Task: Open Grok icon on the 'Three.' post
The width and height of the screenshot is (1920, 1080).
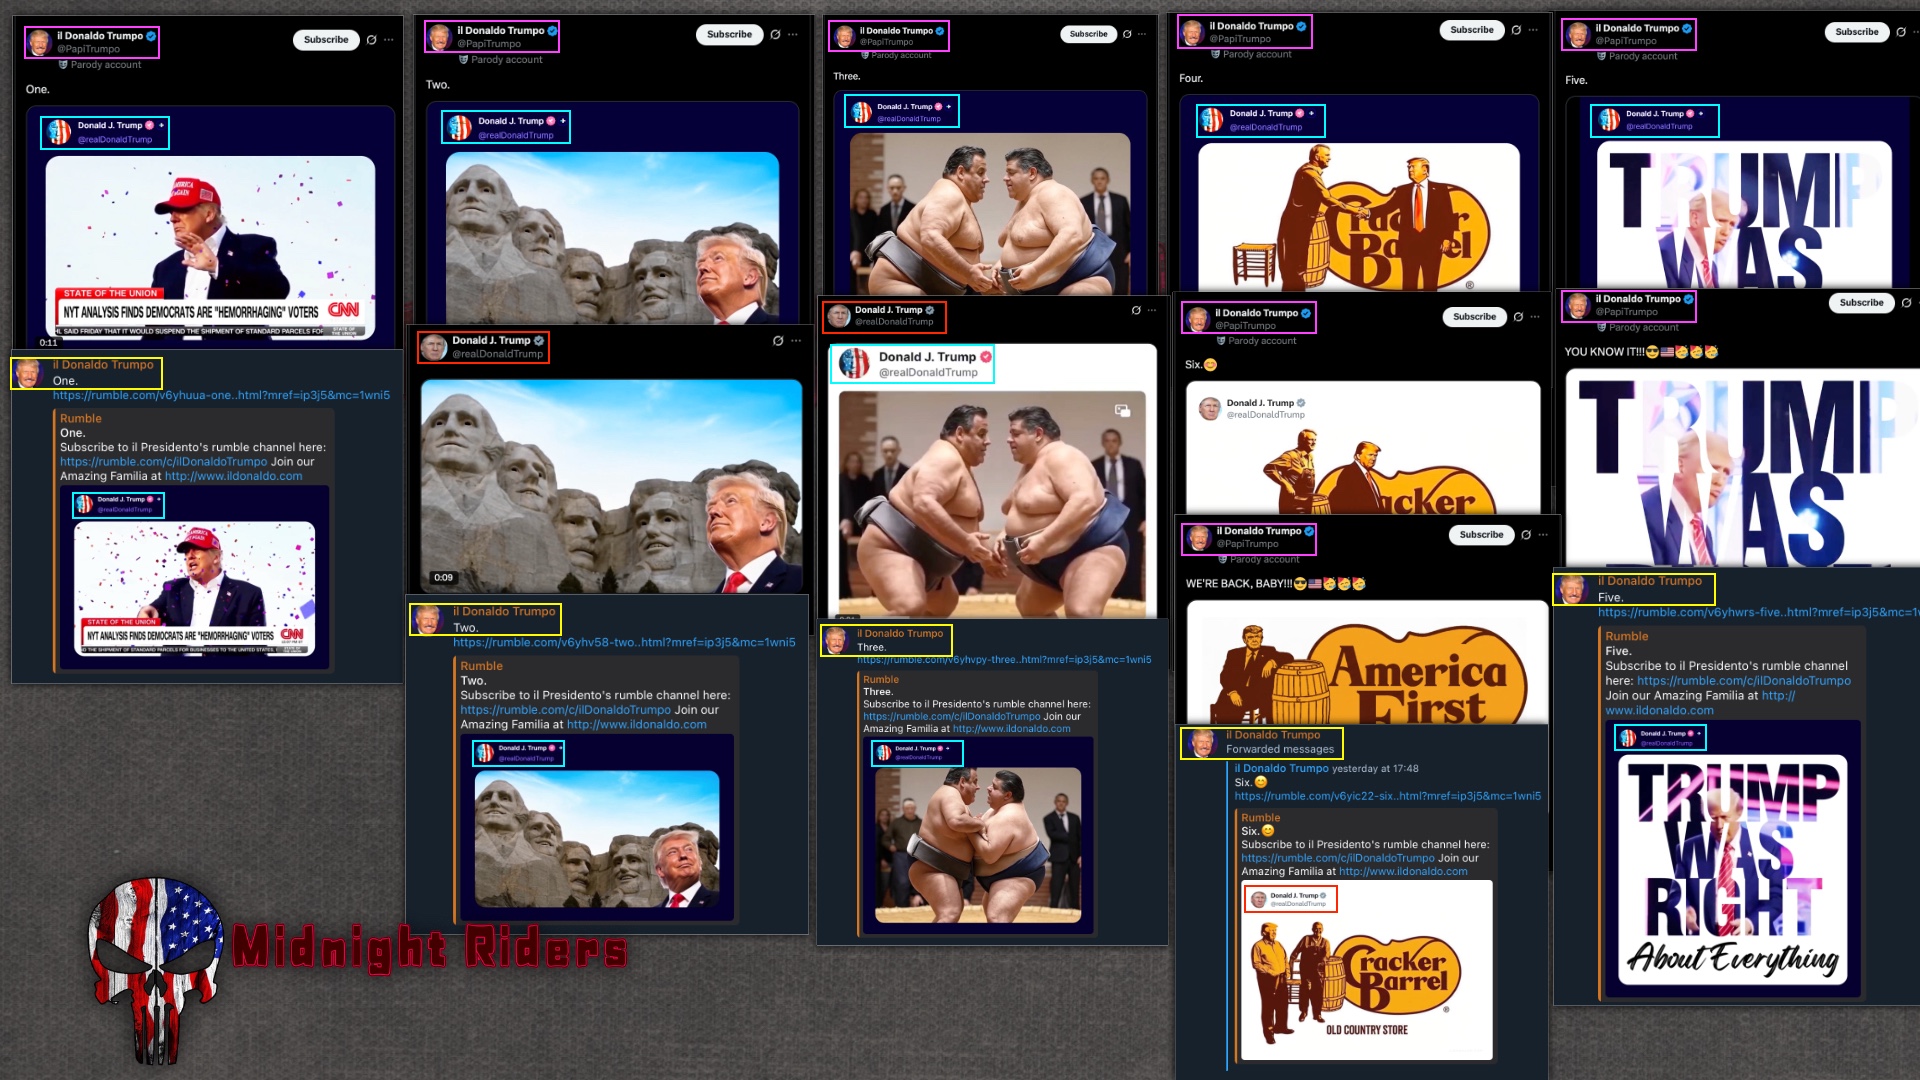Action: [1127, 34]
